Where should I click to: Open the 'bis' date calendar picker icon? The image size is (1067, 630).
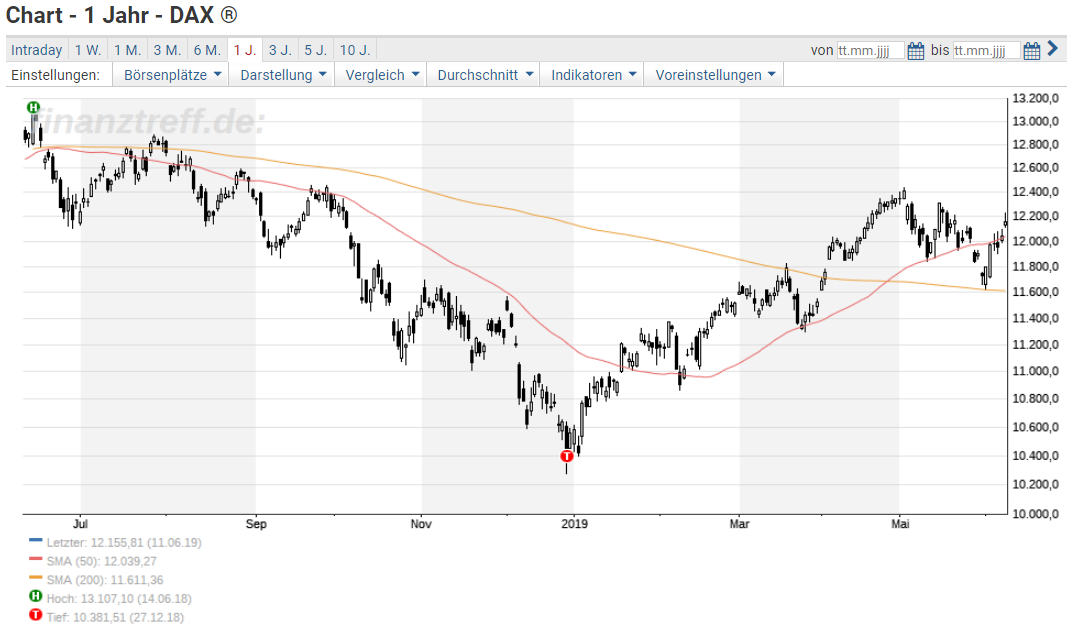[1032, 50]
